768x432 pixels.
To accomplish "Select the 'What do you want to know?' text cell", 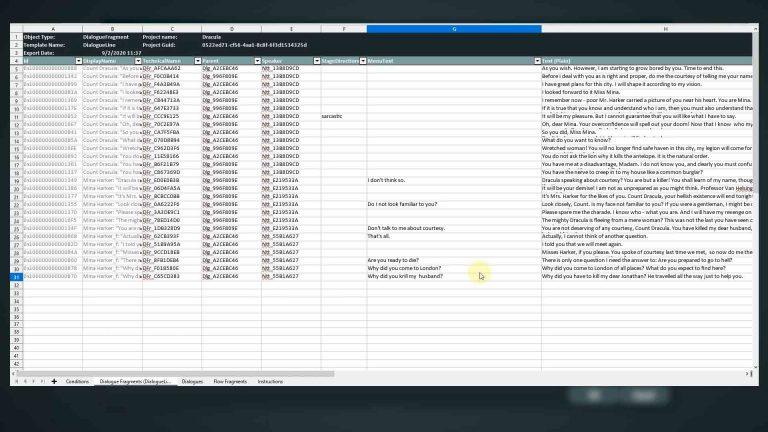I will coord(647,140).
